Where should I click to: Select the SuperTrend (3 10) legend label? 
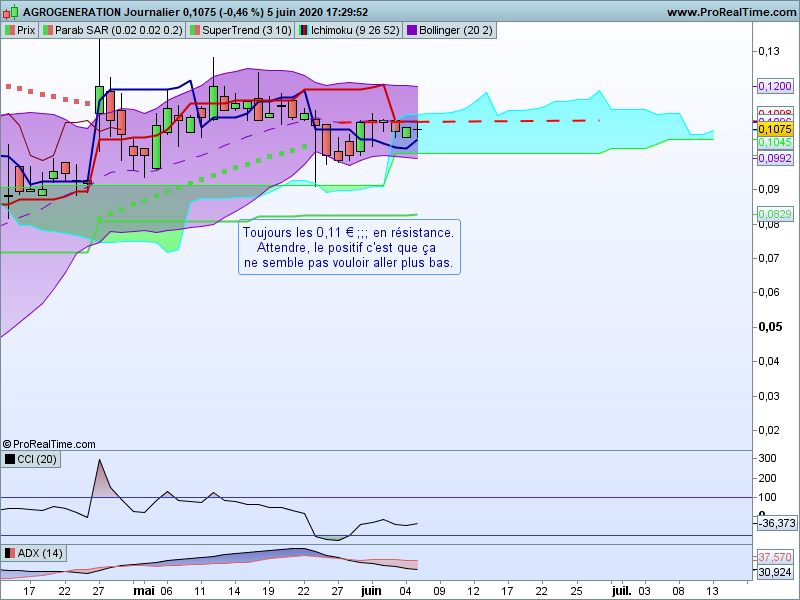(247, 30)
